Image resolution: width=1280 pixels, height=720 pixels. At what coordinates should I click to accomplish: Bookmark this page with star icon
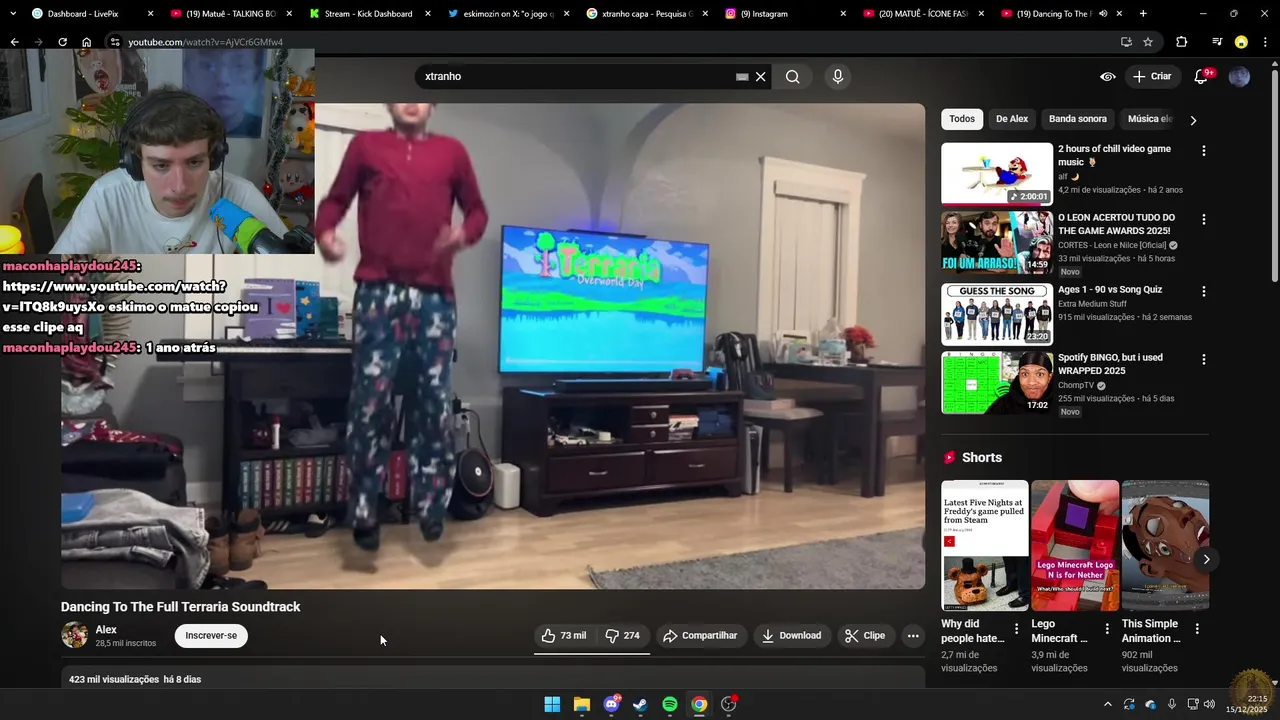1148,42
